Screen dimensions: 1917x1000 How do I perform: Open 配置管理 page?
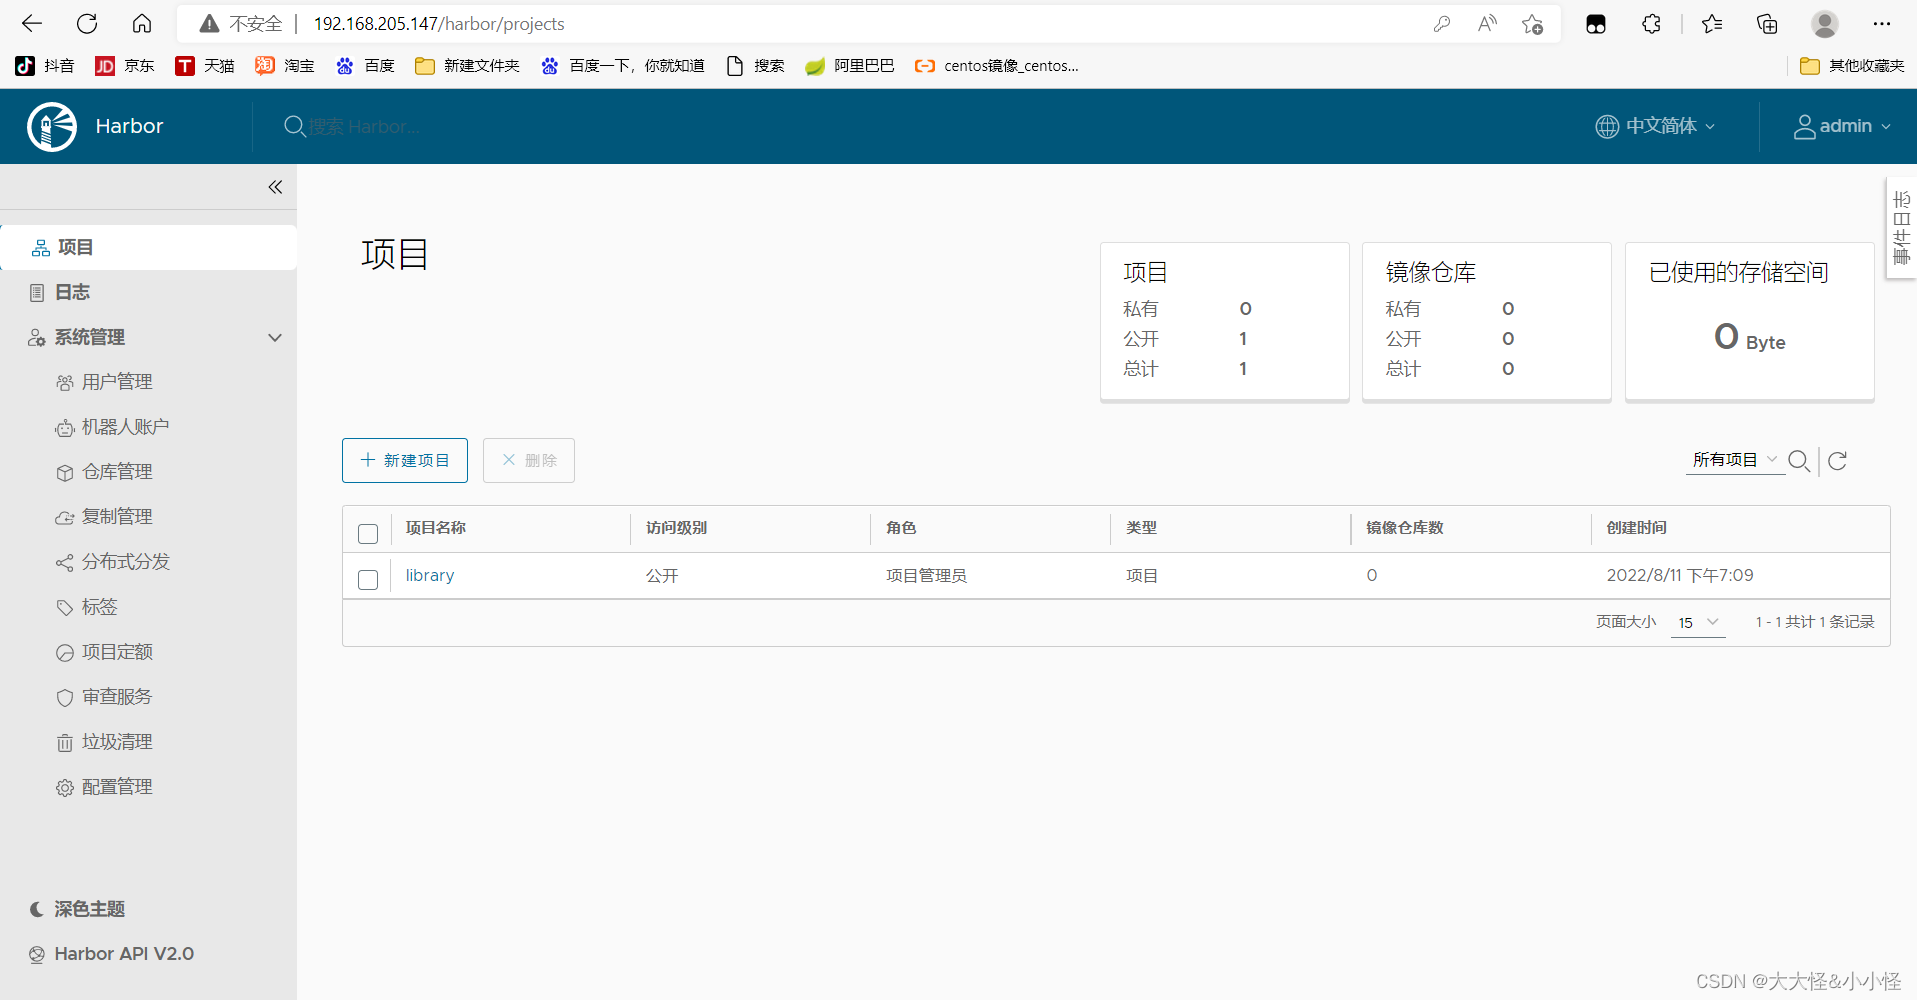(x=117, y=787)
